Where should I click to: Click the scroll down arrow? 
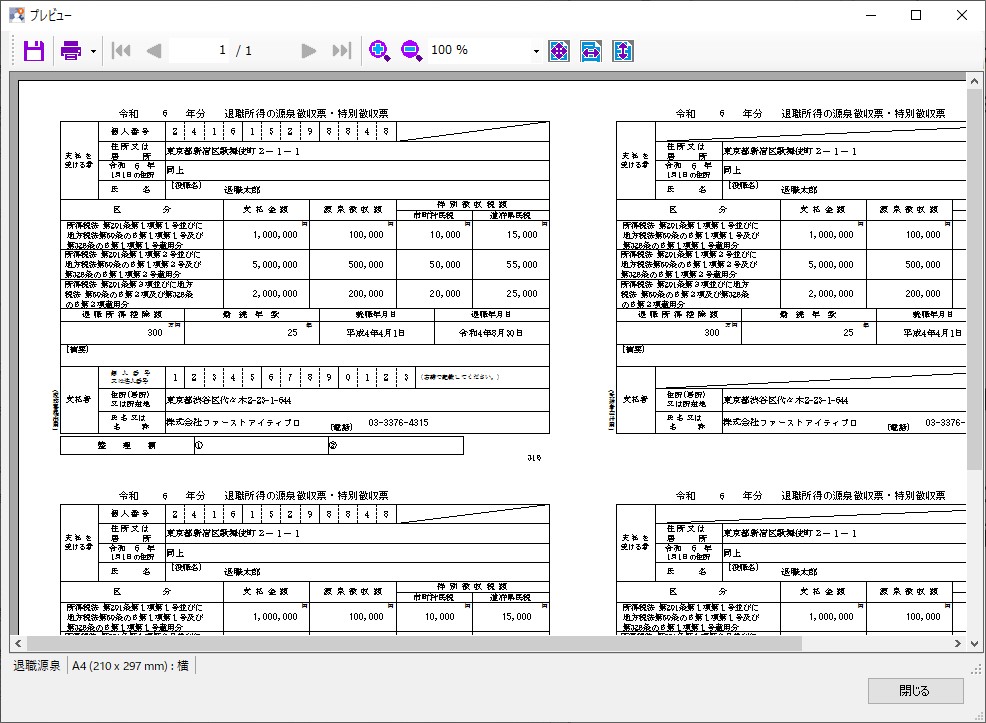[973, 643]
